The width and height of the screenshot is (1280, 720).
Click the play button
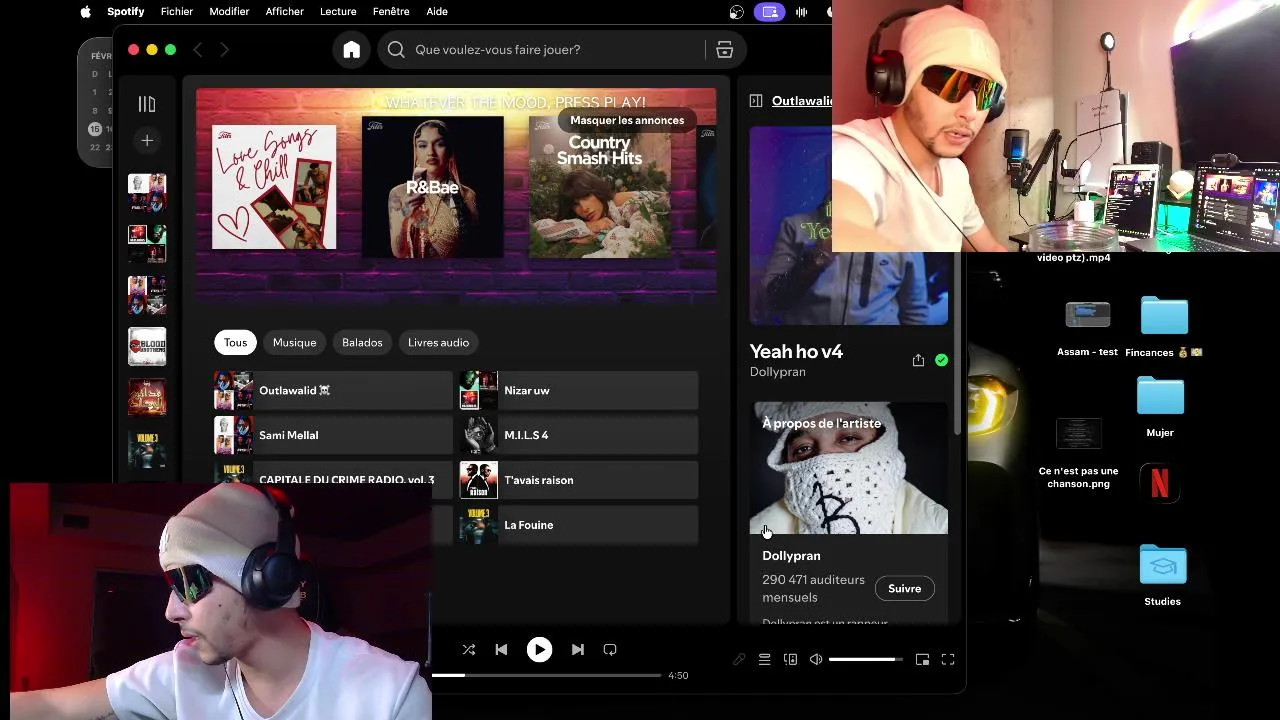[539, 650]
